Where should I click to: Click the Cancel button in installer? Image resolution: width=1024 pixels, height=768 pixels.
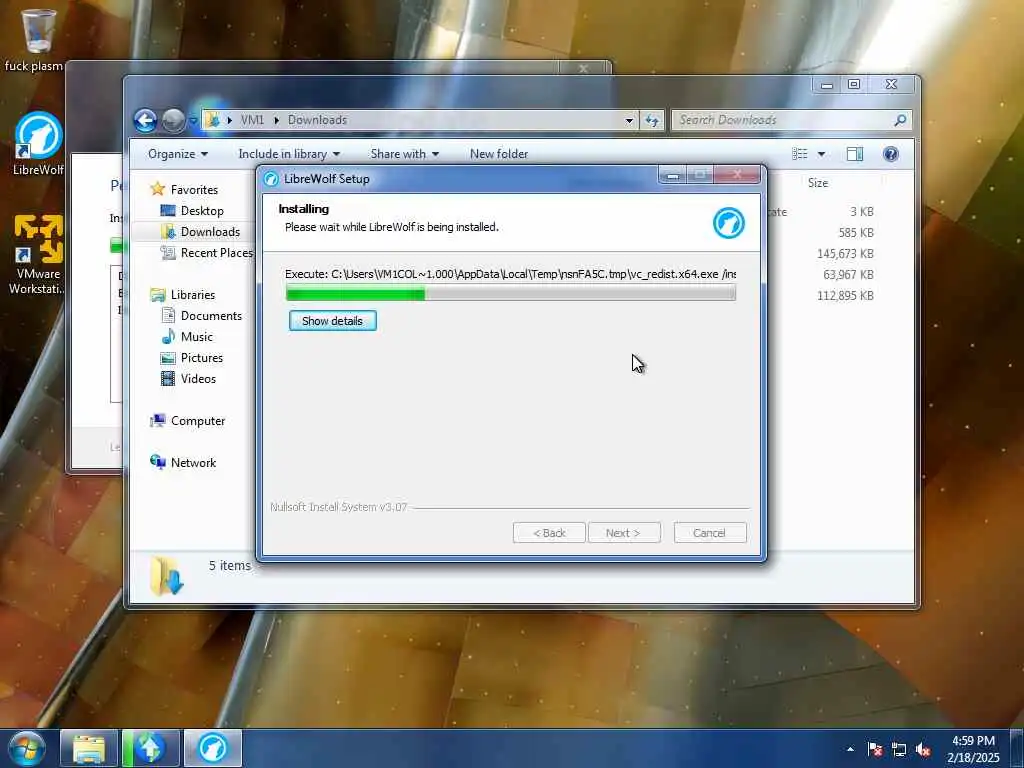click(709, 533)
